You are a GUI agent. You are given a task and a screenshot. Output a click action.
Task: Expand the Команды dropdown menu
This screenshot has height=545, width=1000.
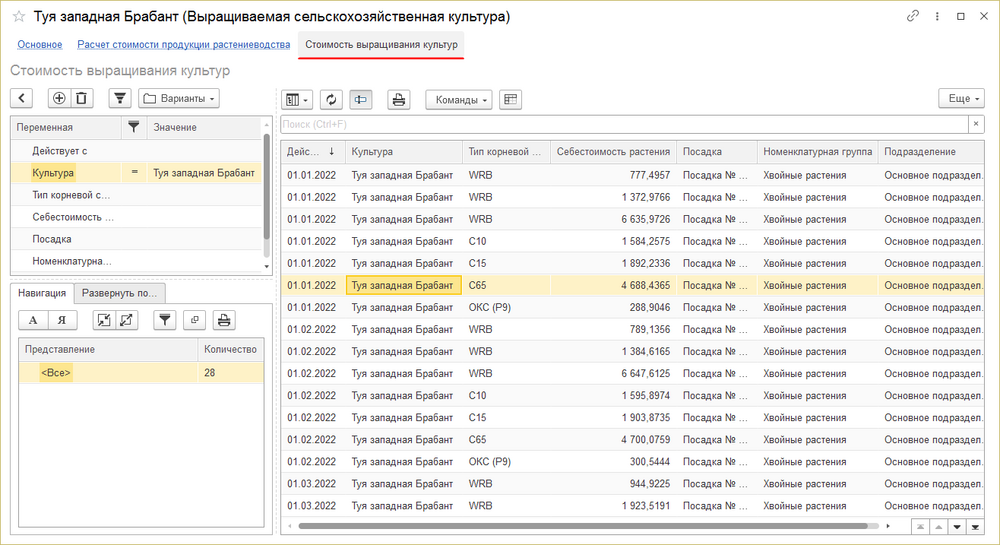(x=459, y=99)
